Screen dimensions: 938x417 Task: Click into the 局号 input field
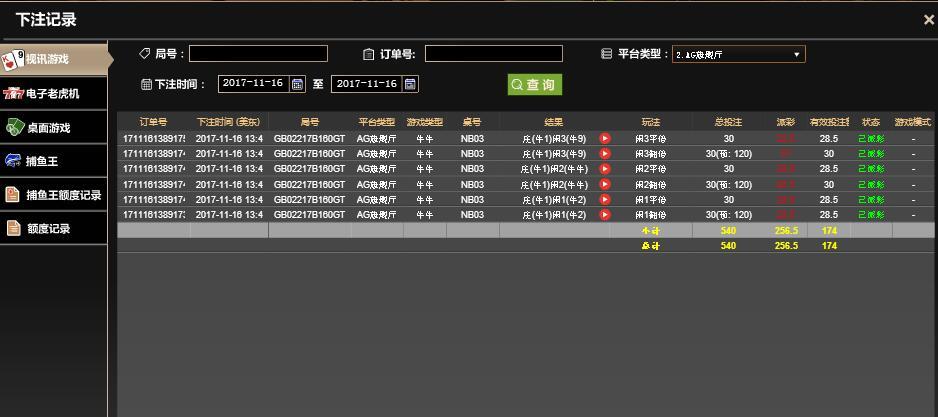[x=258, y=54]
